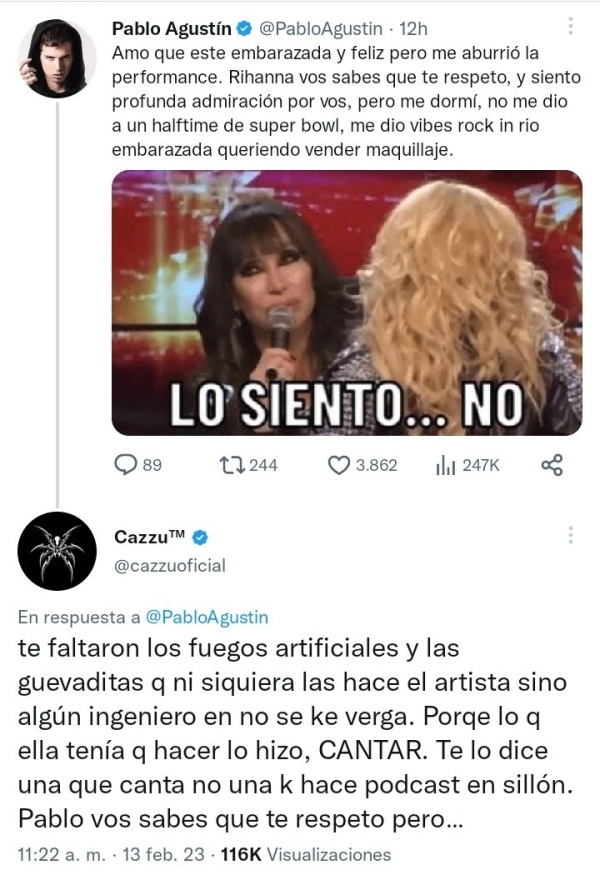Open the three-dot menu on Pablo Agustín's tweet
This screenshot has height=880, width=600.
(x=570, y=26)
